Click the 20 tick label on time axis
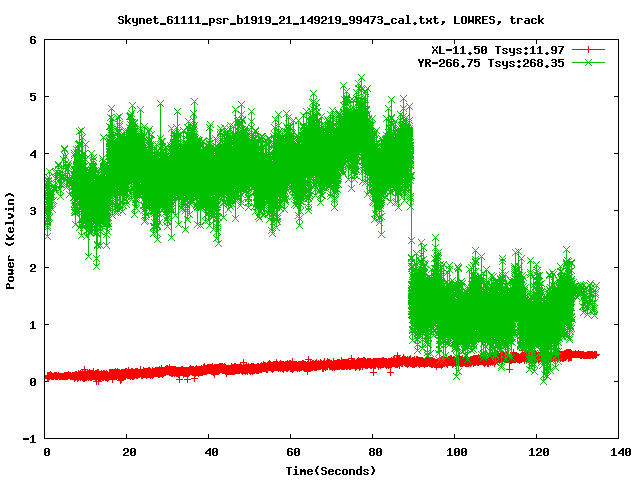Viewport: 640px width, 480px height. (x=128, y=452)
